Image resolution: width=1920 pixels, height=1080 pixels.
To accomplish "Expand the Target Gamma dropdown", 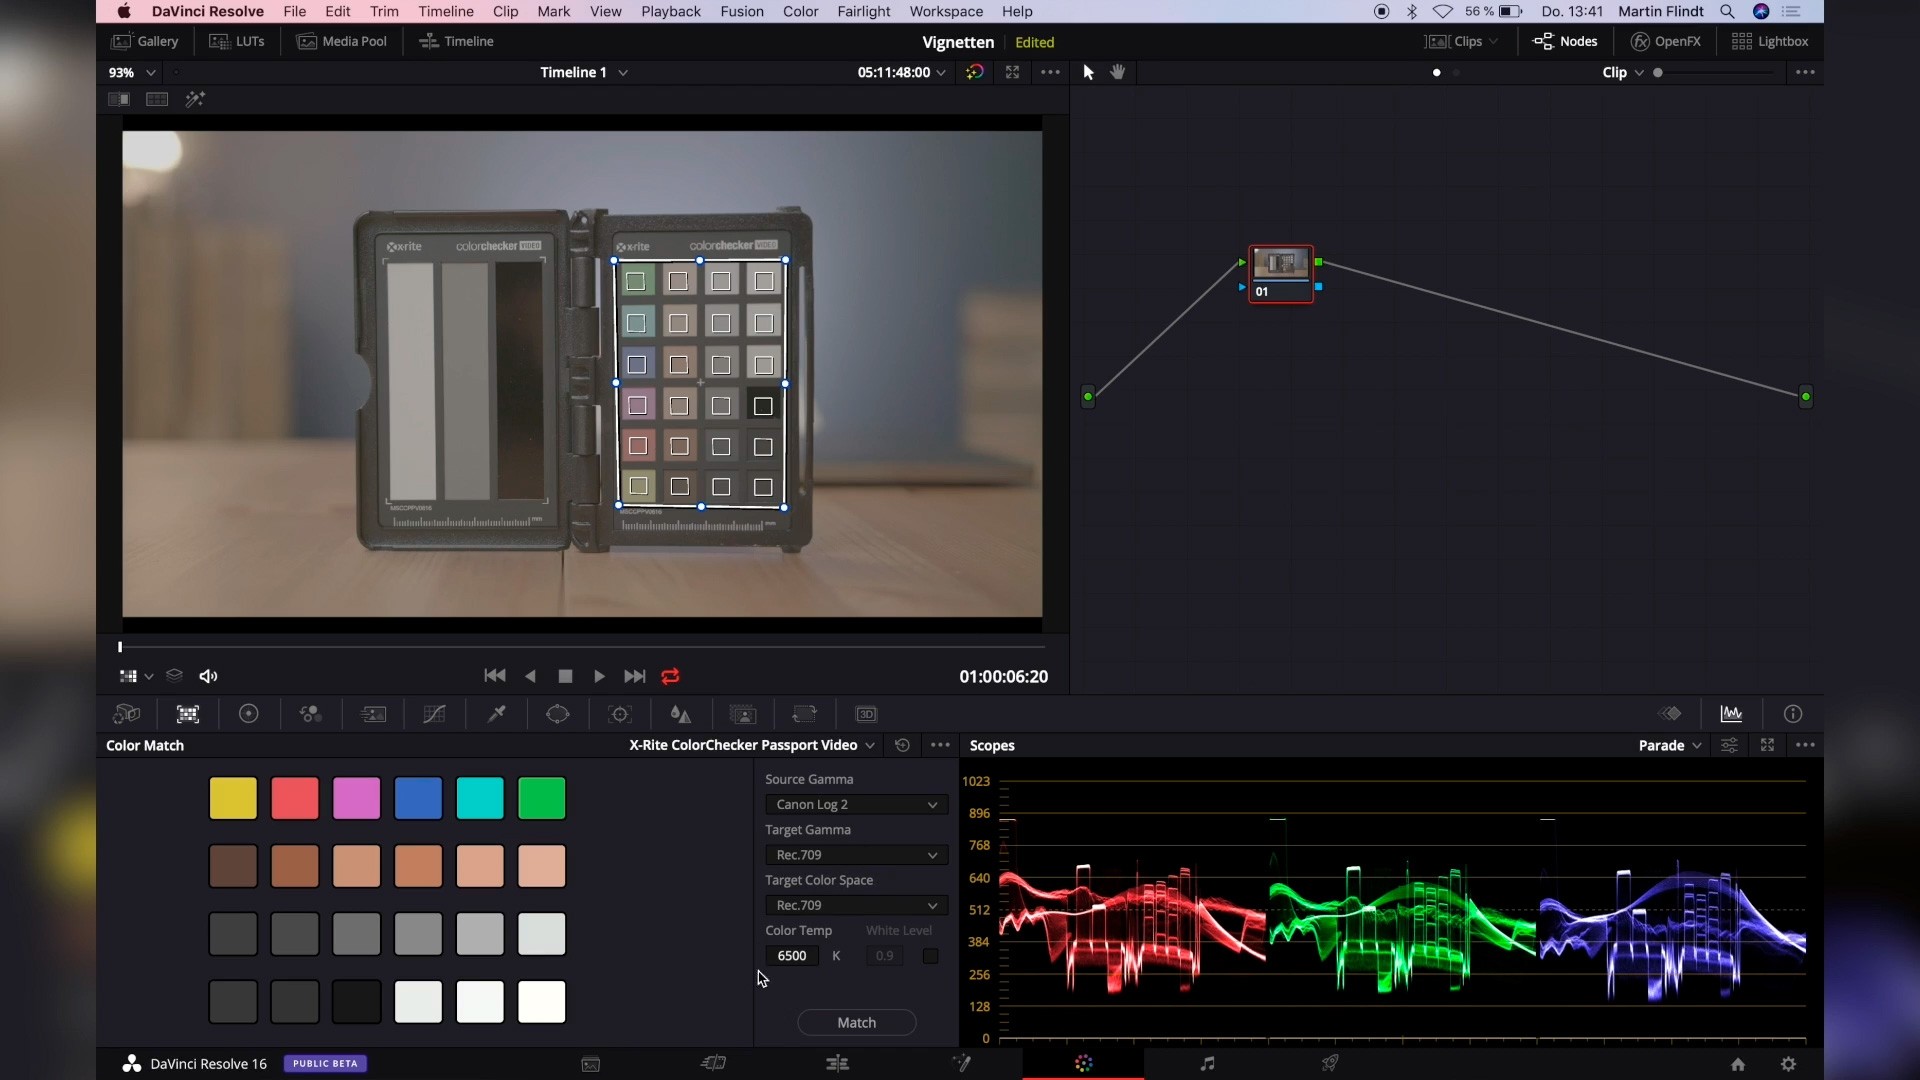I will click(x=855, y=855).
